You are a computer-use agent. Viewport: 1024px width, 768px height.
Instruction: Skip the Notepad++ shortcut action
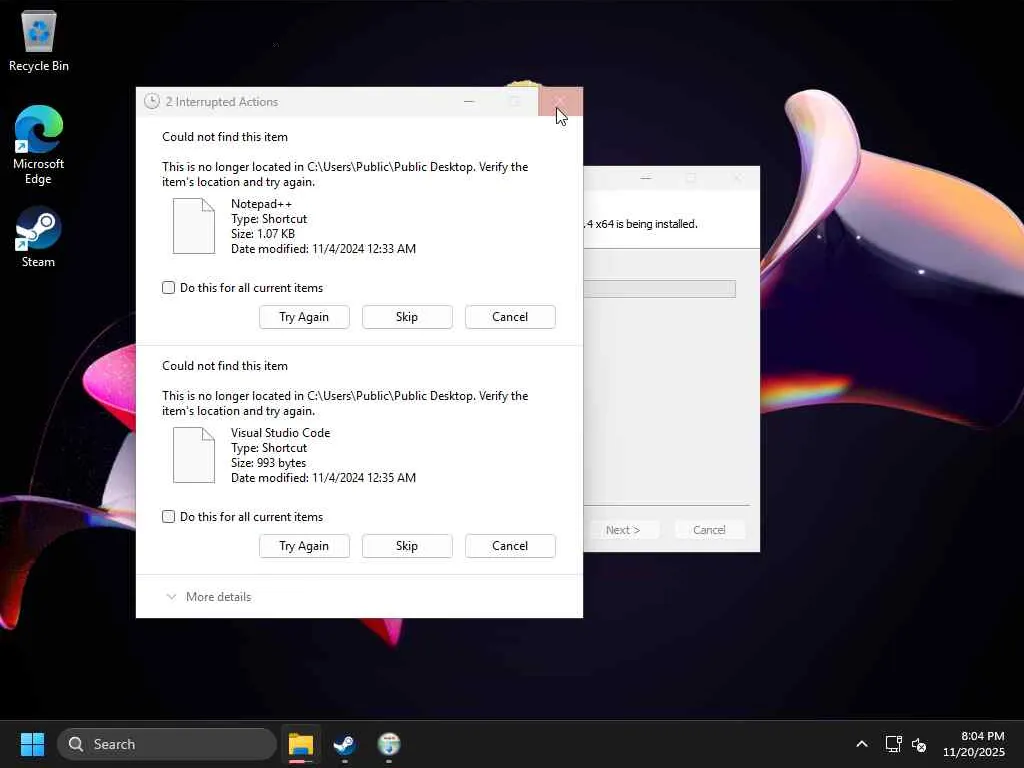point(407,317)
